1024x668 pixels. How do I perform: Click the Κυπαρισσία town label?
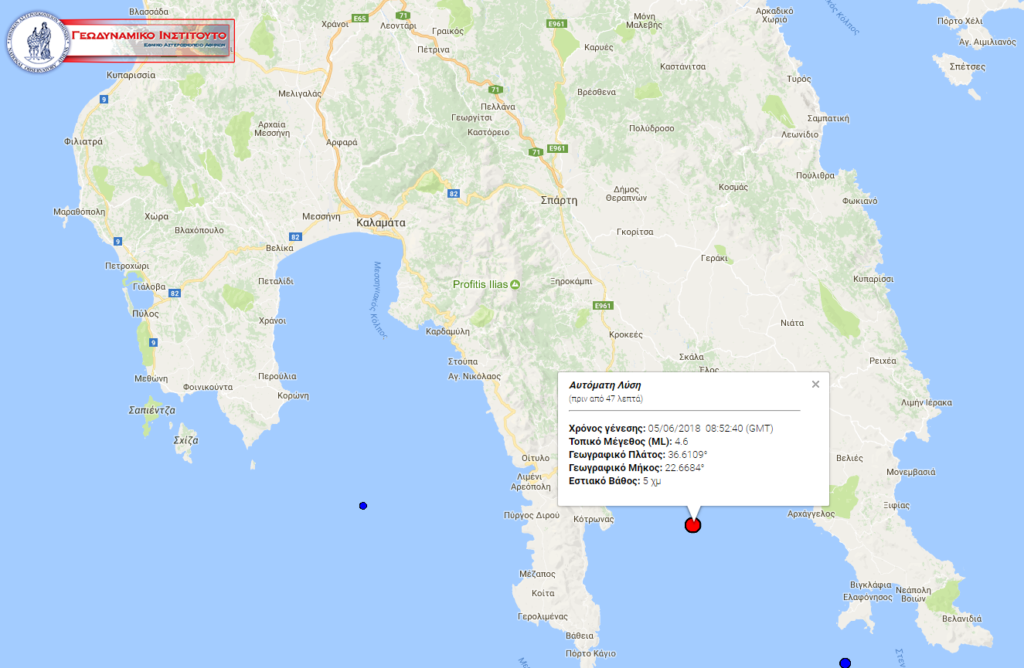(x=131, y=75)
